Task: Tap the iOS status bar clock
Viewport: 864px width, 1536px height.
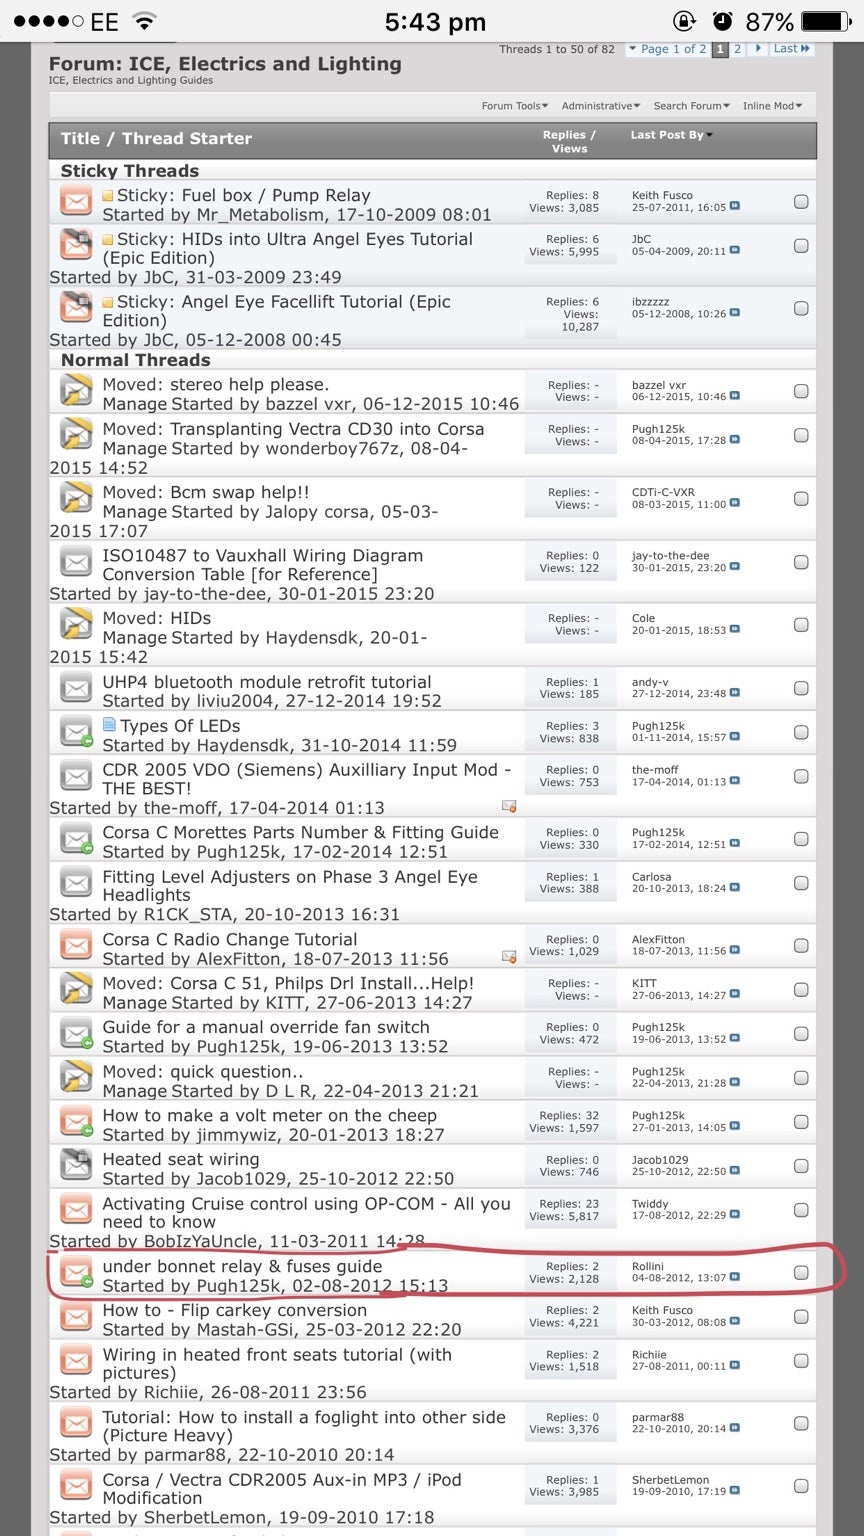Action: 435,22
